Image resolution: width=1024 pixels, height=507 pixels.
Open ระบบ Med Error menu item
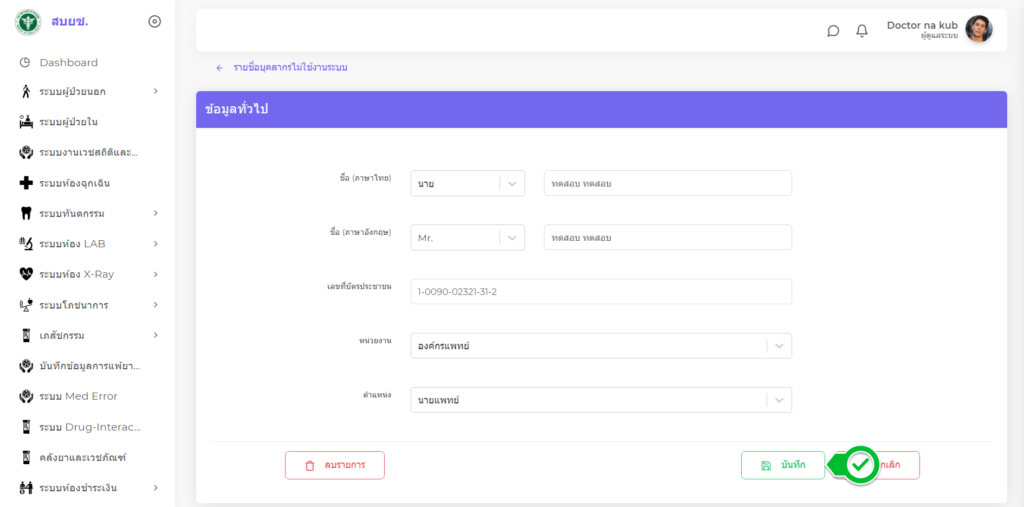click(x=78, y=396)
